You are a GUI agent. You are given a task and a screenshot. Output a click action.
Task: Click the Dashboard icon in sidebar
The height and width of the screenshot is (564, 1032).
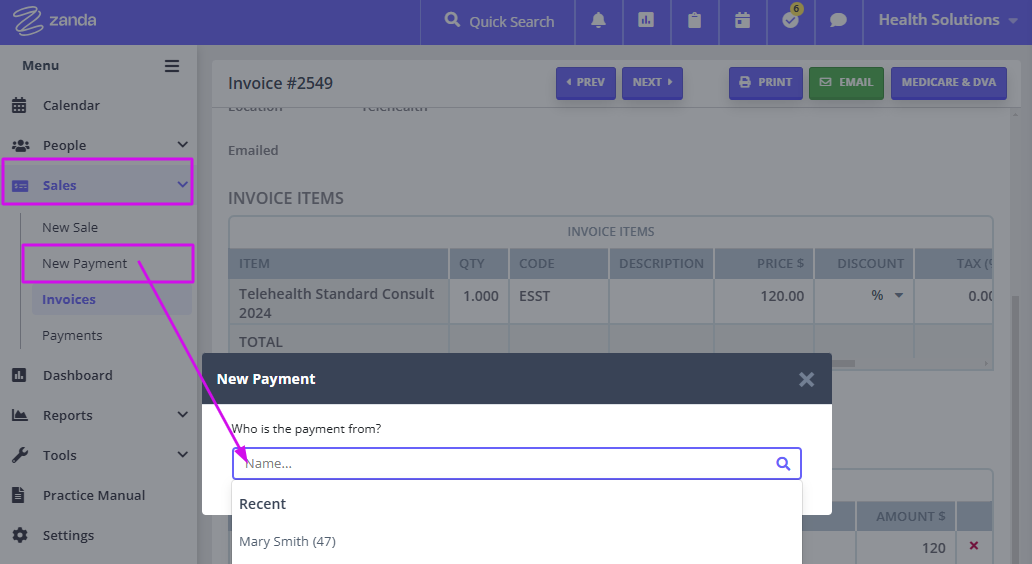(x=19, y=375)
